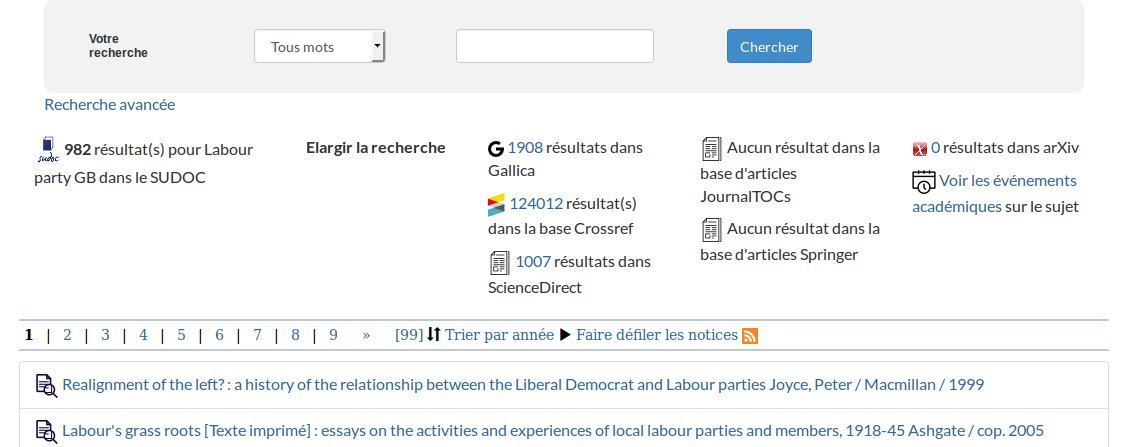Click the record icon beside Labour's grass roots
Screen dimensions: 1127x447
tap(47, 432)
